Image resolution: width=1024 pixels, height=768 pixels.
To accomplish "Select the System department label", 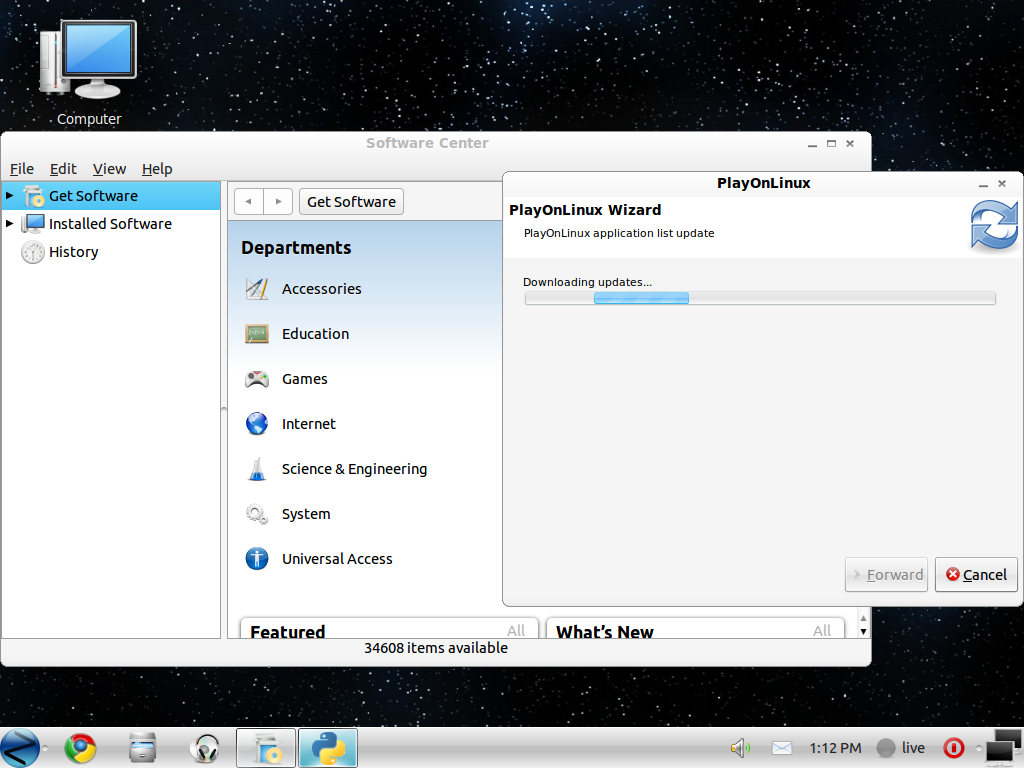I will [306, 514].
